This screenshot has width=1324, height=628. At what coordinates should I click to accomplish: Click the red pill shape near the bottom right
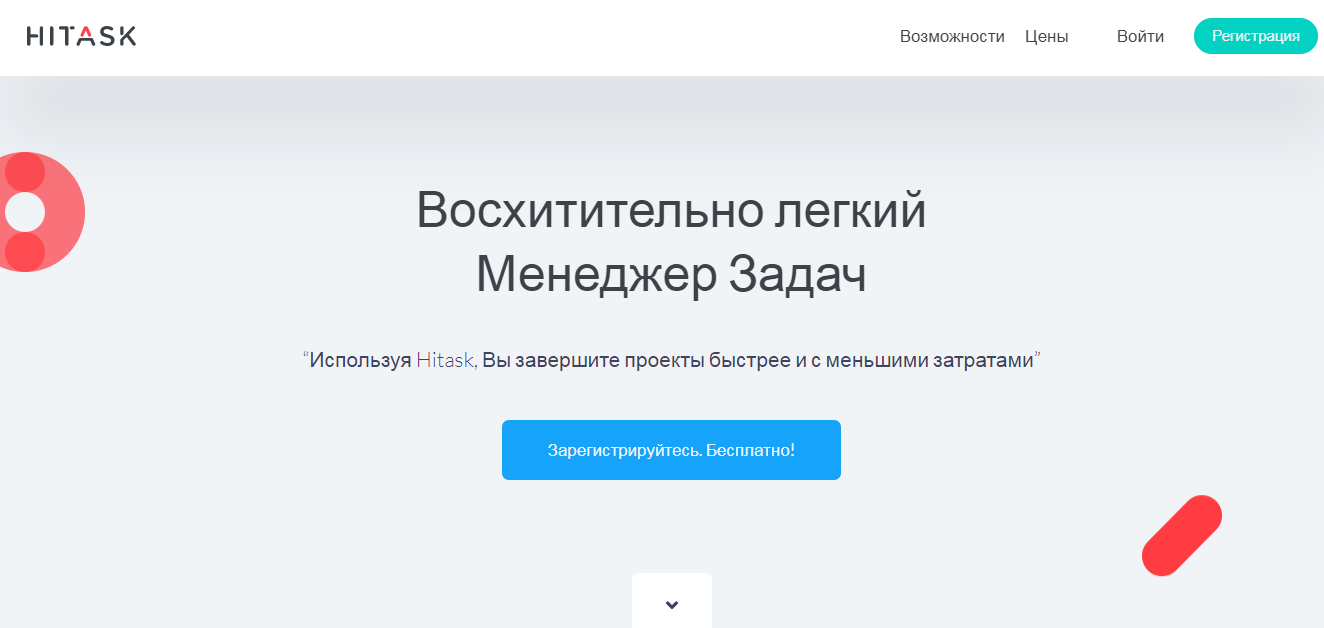tap(1182, 535)
